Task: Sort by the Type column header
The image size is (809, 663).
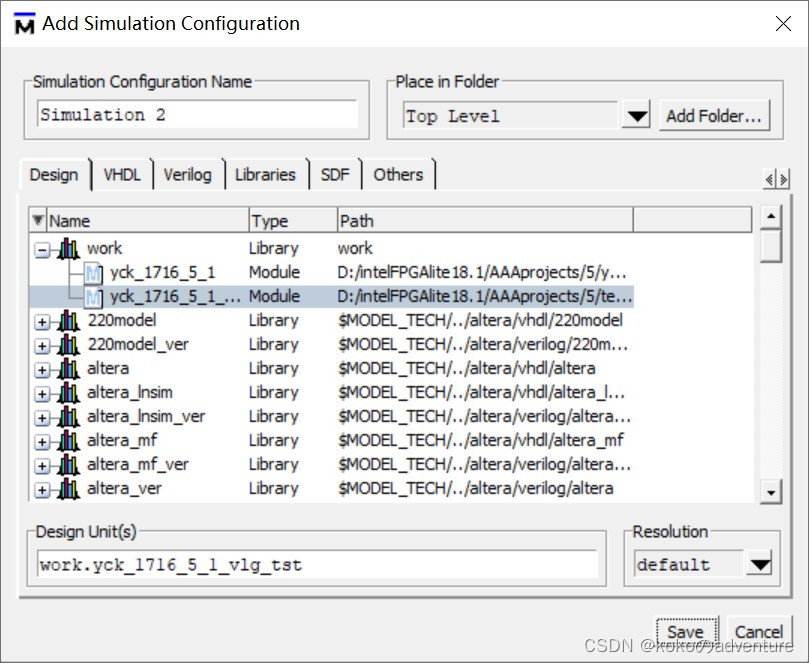Action: coord(293,221)
